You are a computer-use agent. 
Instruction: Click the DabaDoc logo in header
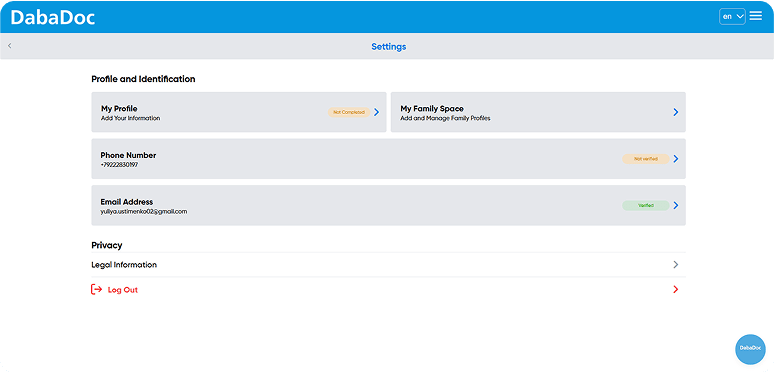52,17
